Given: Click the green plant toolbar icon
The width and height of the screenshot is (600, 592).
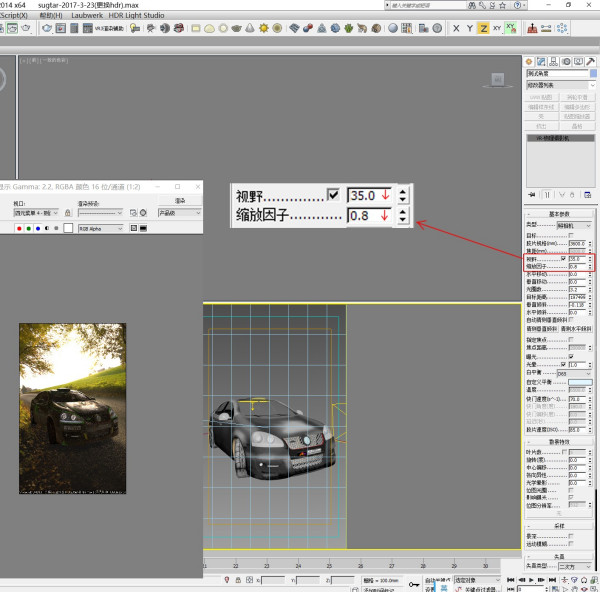Looking at the screenshot, I should (x=349, y=28).
